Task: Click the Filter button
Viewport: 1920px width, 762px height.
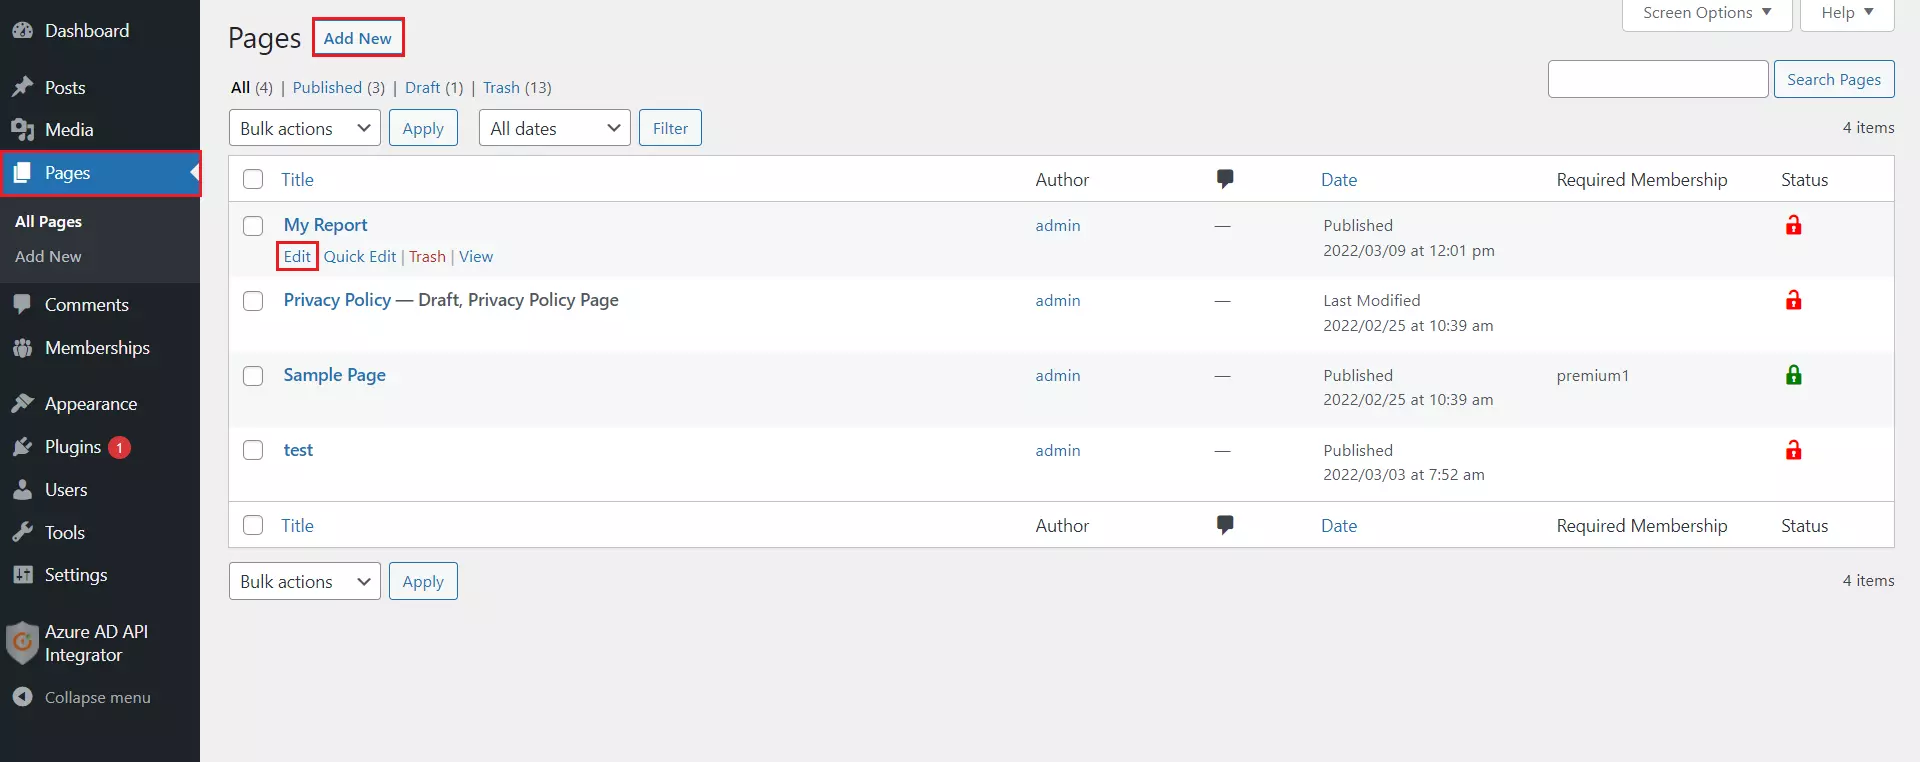Action: 670,128
